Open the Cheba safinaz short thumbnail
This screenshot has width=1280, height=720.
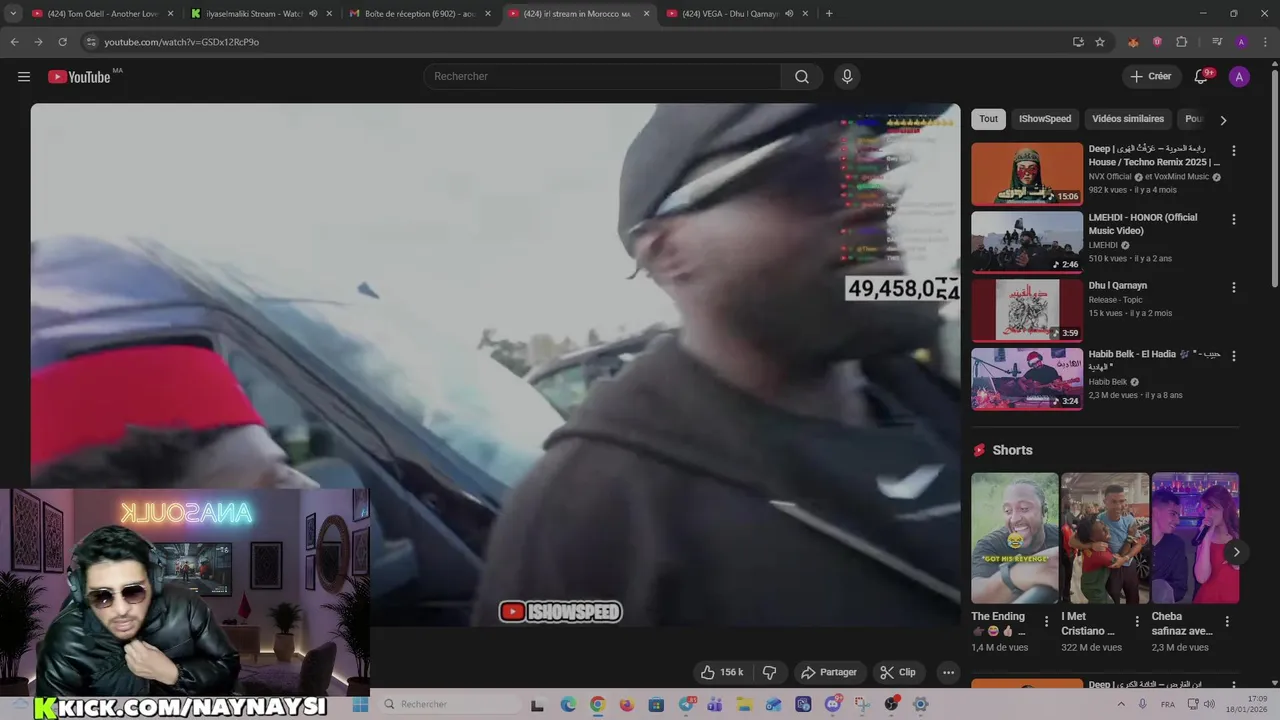[x=1195, y=538]
